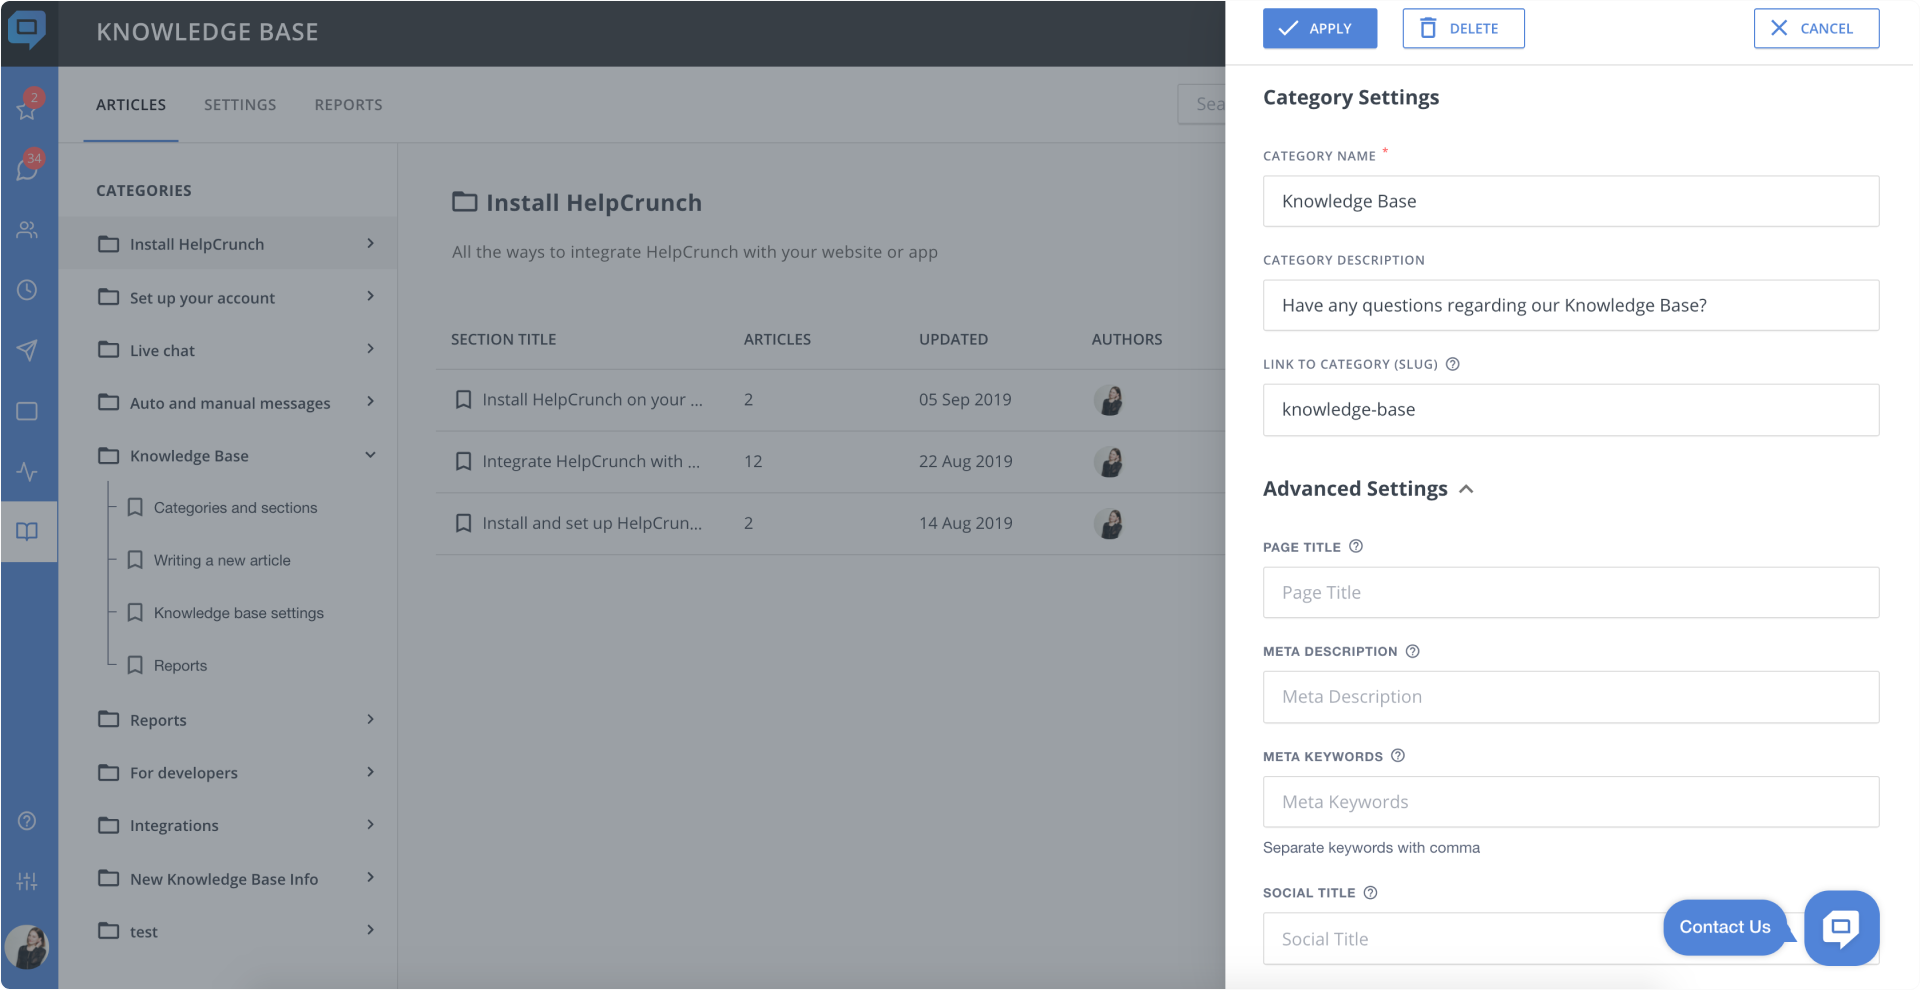Open Install and set up HelpCrun section
1920x990 pixels.
click(592, 523)
